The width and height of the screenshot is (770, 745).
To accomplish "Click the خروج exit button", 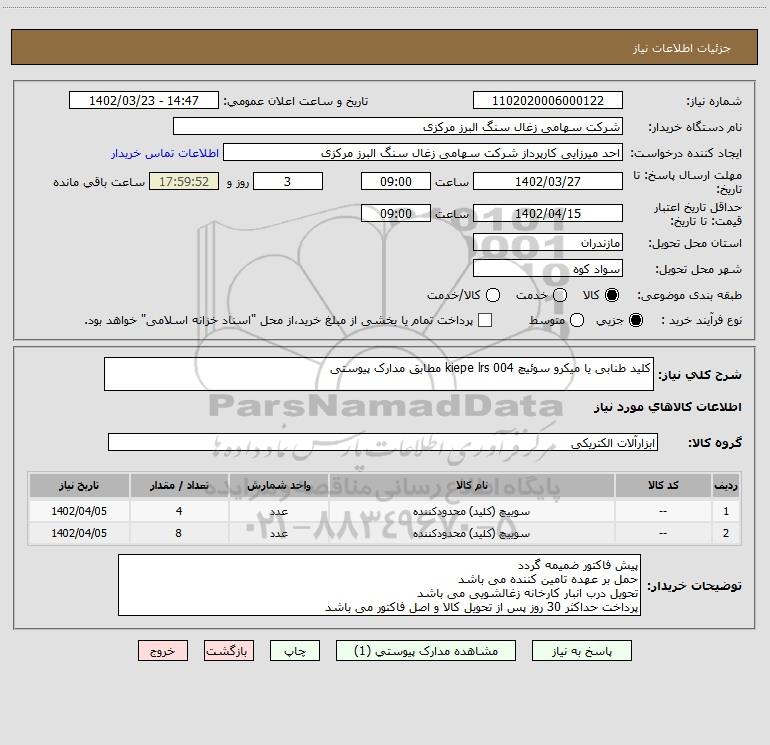I will click(163, 651).
